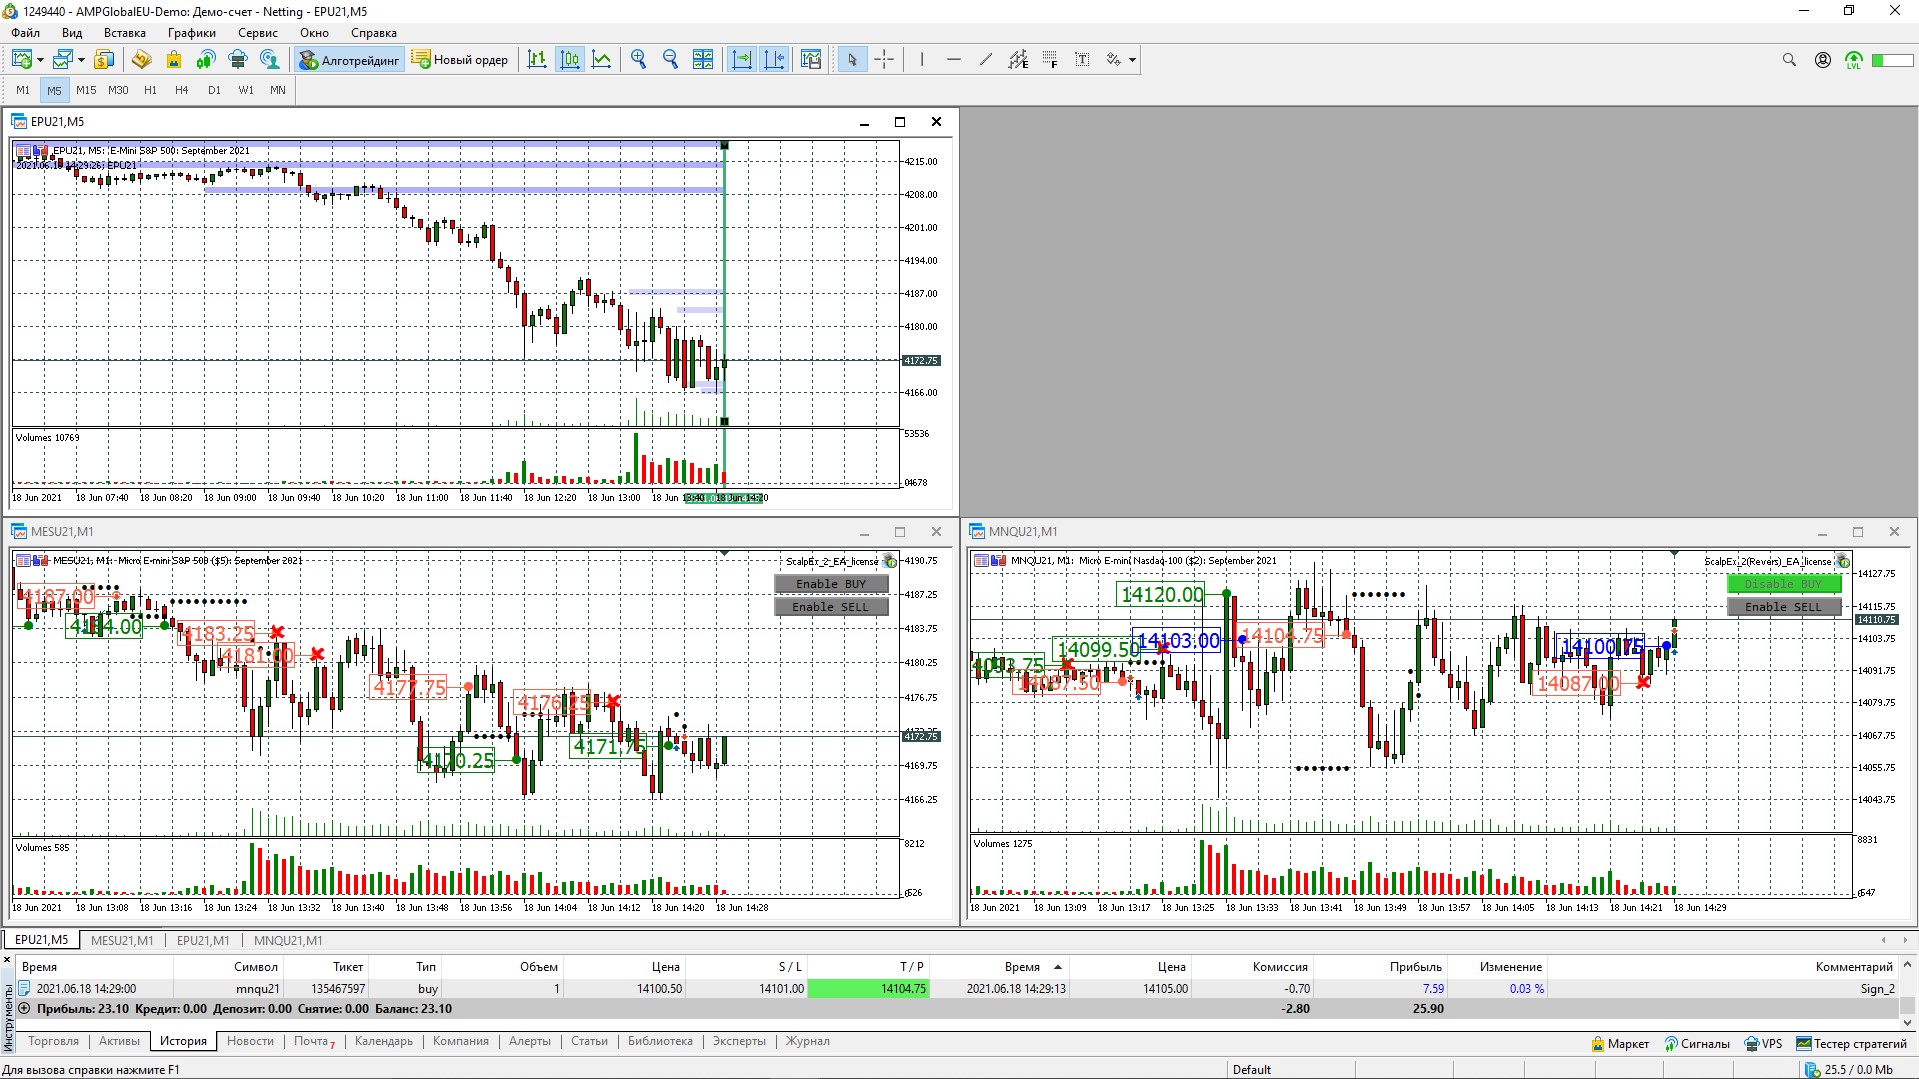Open the Торговля toolbox tab
1919x1079 pixels.
pyautogui.click(x=53, y=1042)
